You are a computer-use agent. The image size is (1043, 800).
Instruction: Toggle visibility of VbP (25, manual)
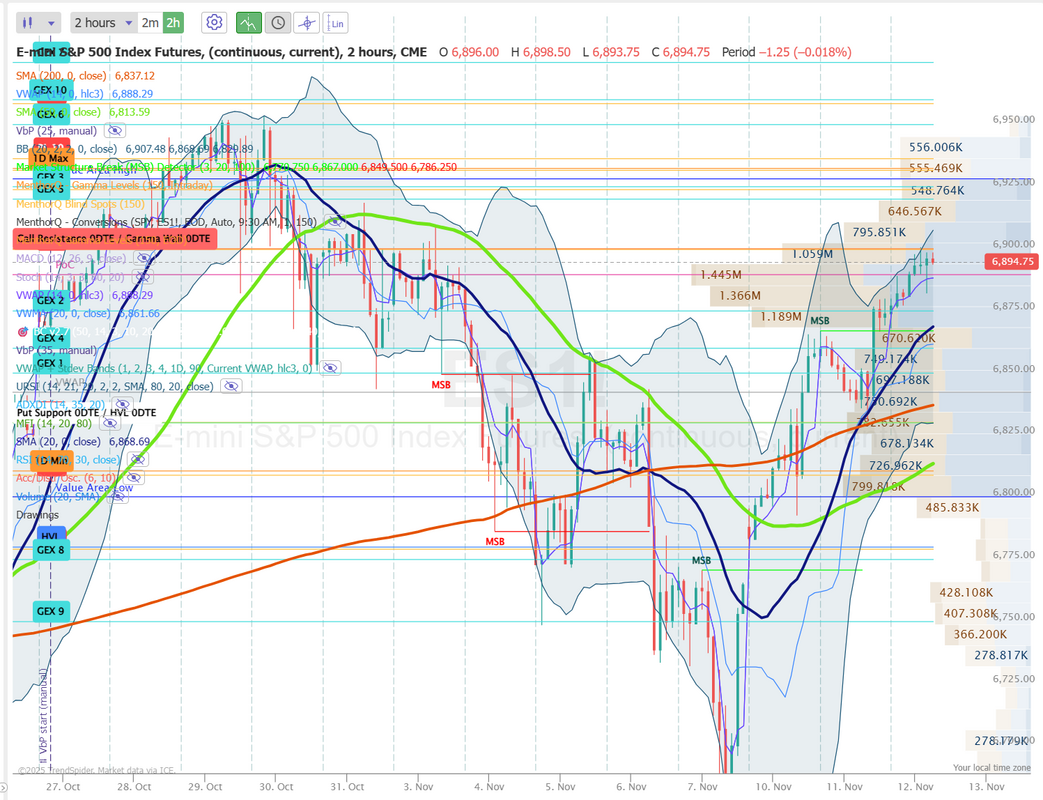pos(115,130)
